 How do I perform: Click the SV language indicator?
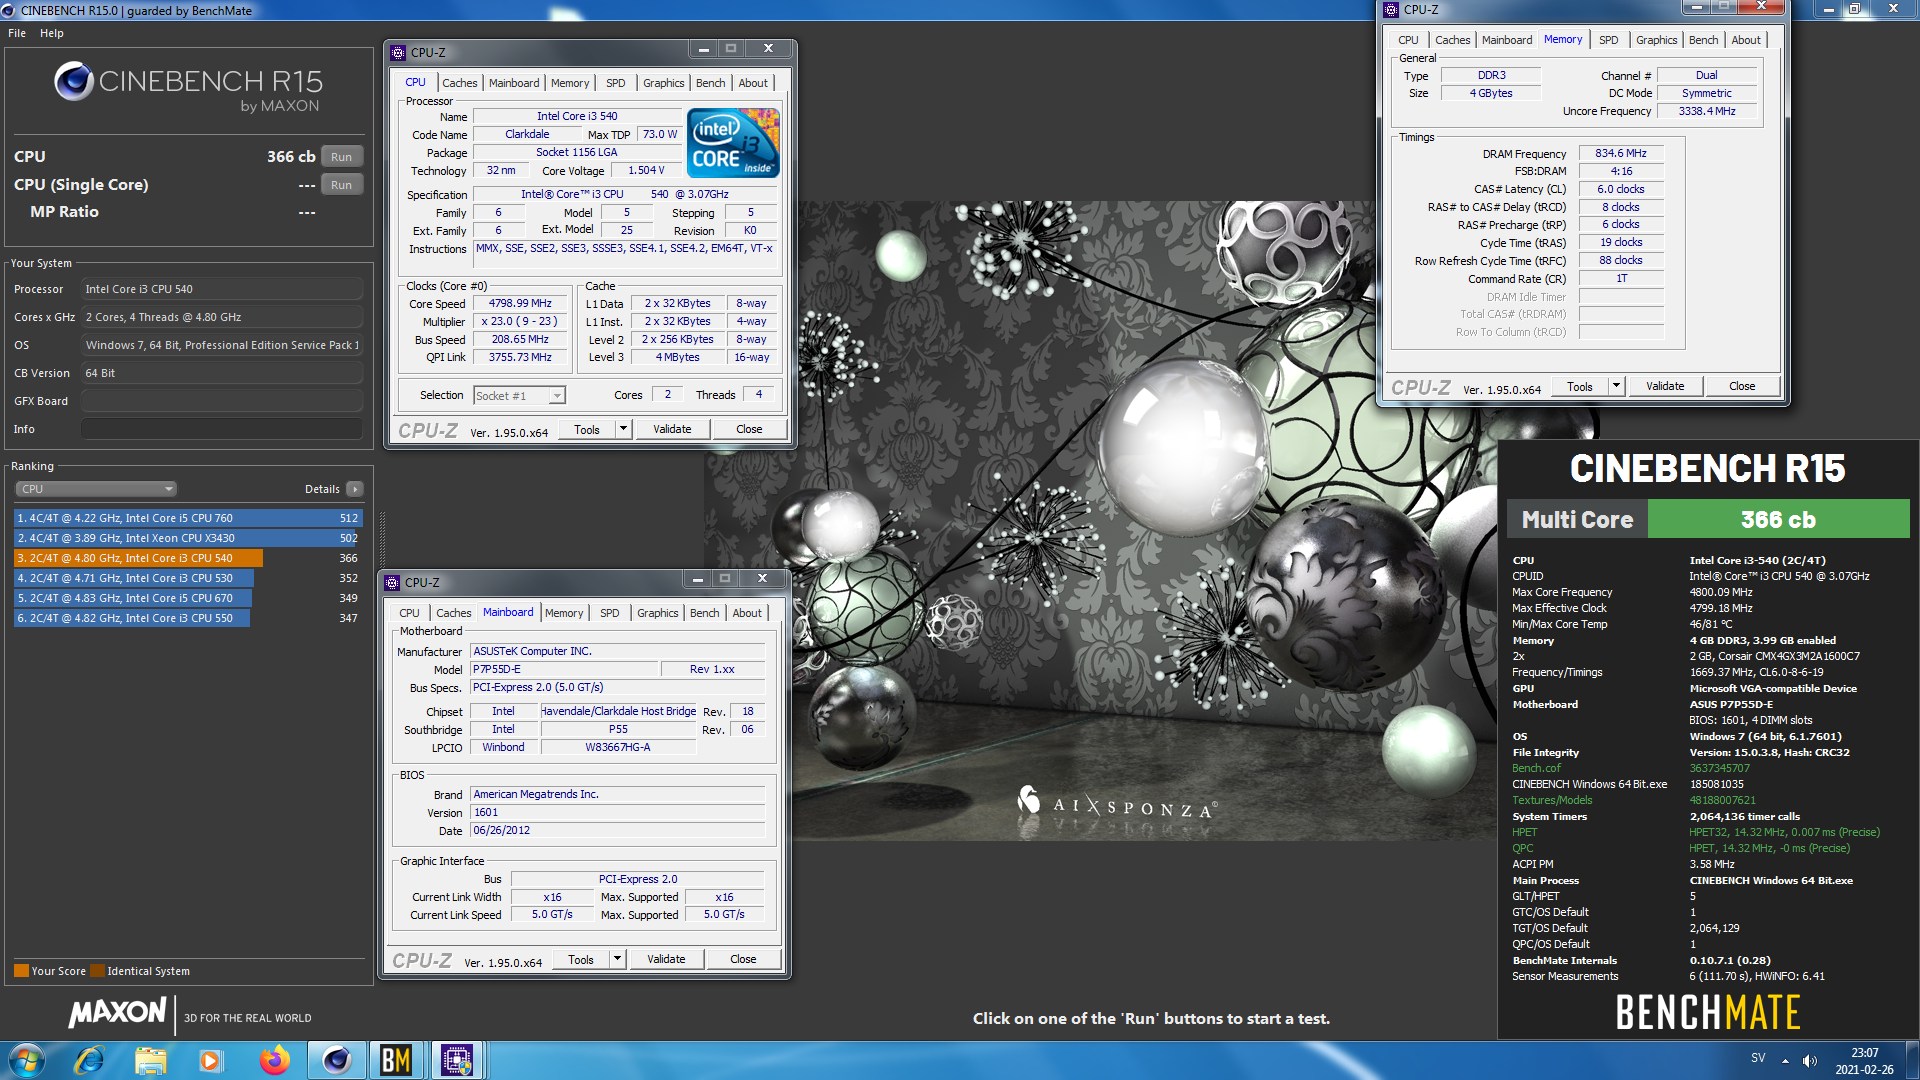click(1758, 1058)
